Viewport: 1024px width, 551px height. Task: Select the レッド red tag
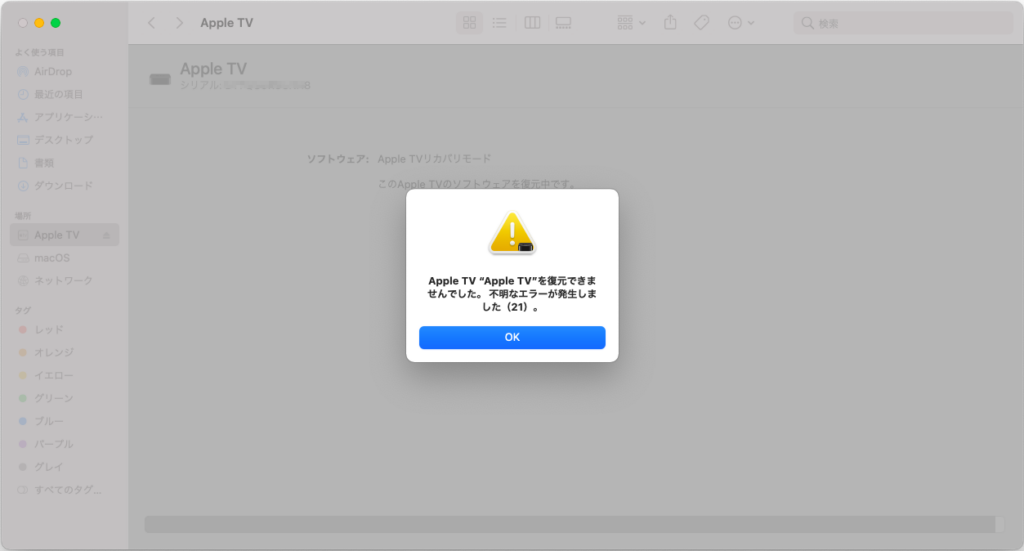[x=48, y=329]
